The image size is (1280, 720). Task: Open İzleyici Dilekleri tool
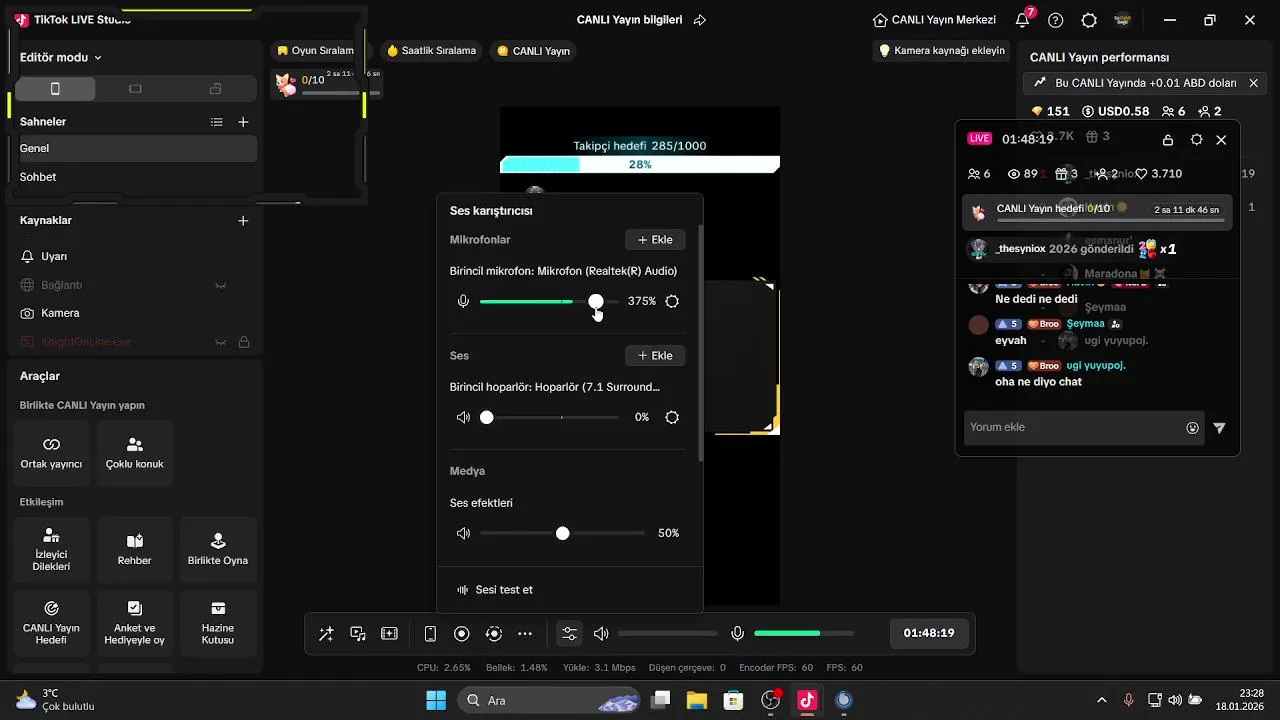point(52,550)
